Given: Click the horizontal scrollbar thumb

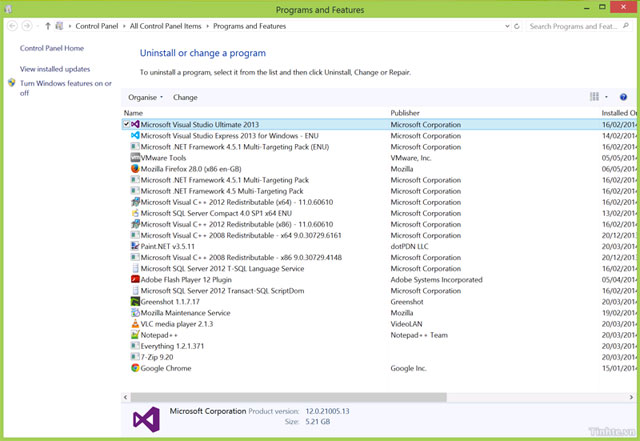Looking at the screenshot, I should coord(289,397).
